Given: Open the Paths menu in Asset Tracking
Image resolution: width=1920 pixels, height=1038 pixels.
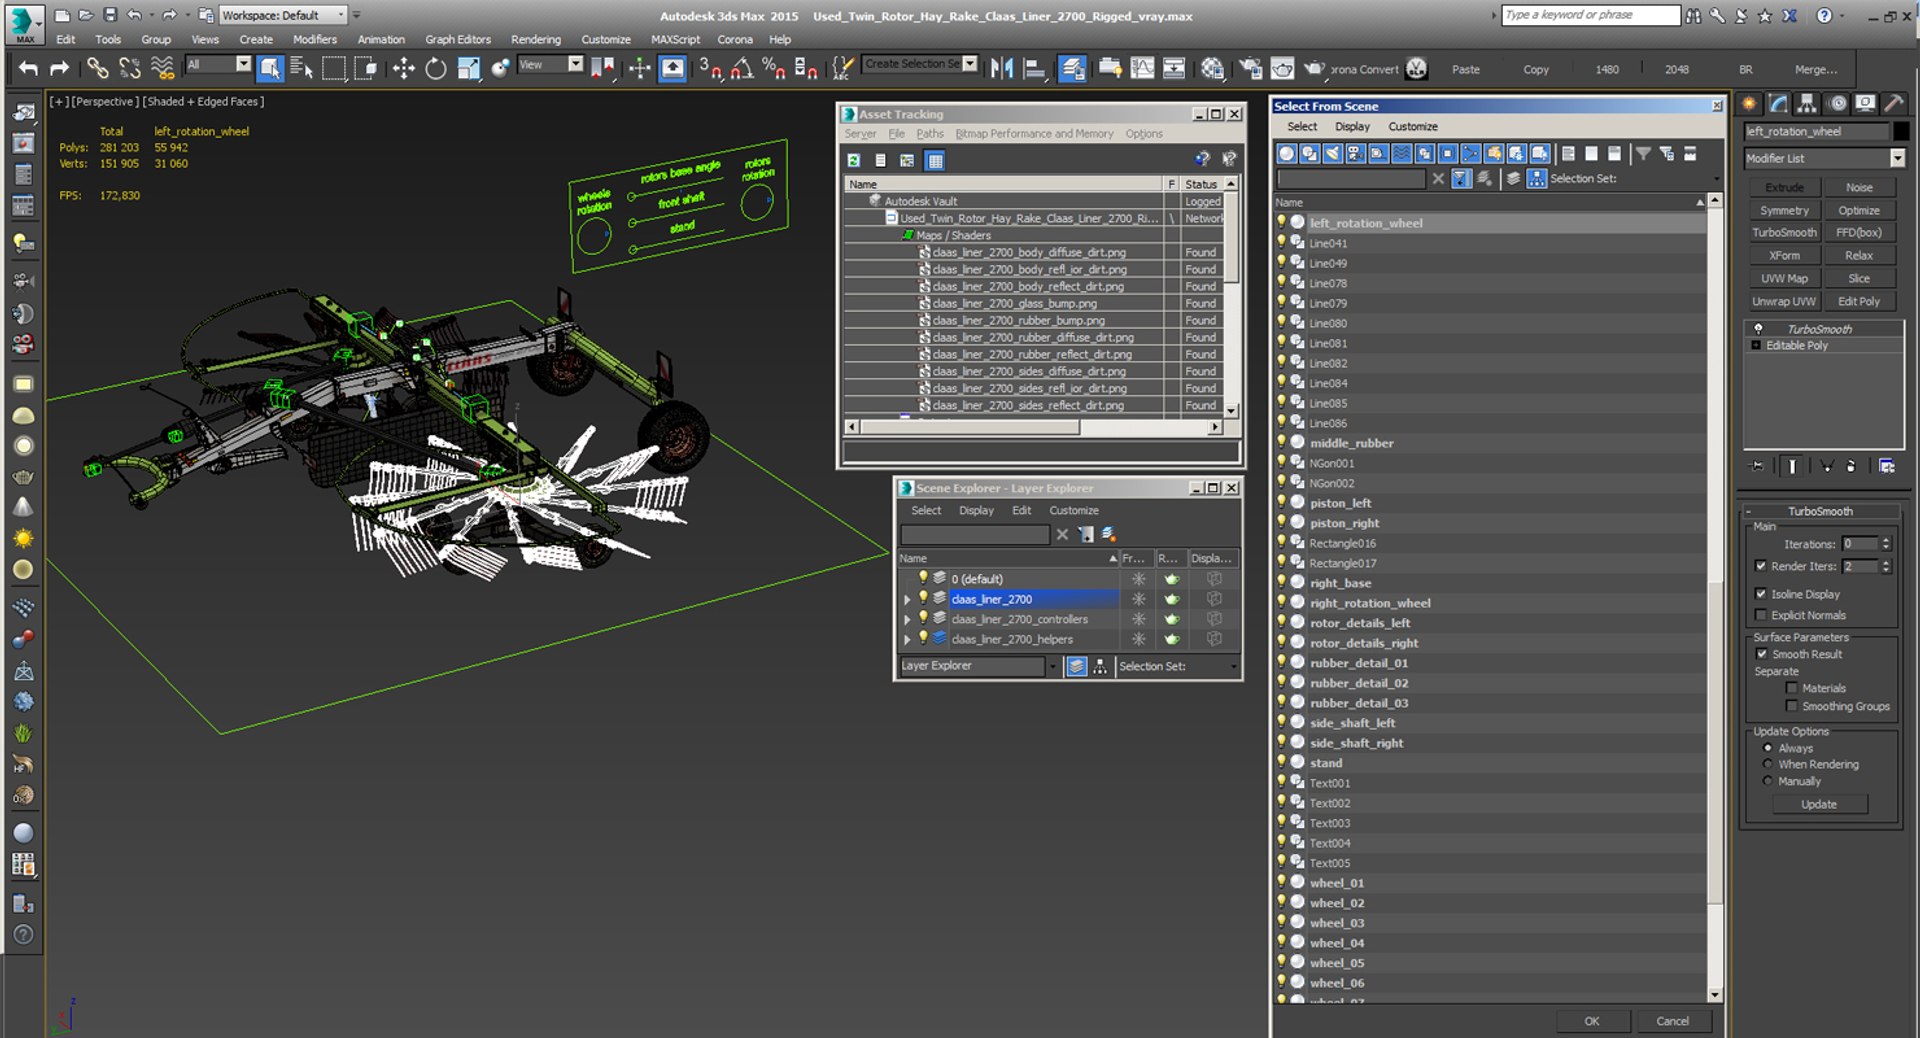Looking at the screenshot, I should pyautogui.click(x=930, y=133).
